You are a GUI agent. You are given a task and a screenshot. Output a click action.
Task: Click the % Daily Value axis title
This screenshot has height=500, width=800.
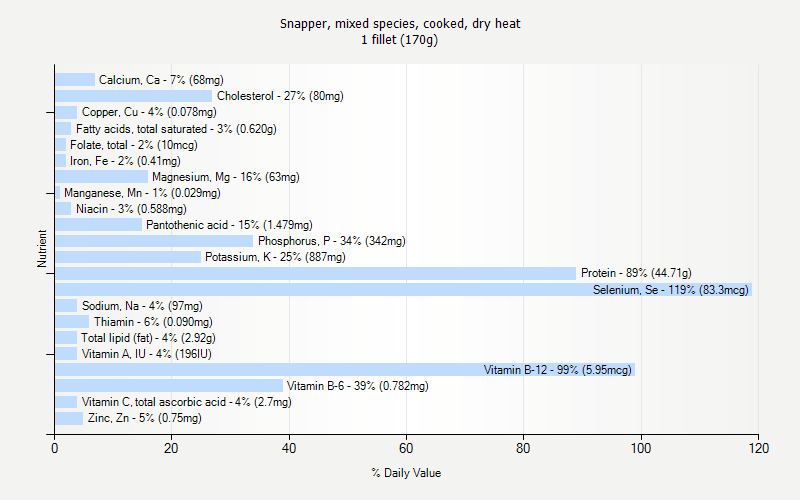click(406, 473)
